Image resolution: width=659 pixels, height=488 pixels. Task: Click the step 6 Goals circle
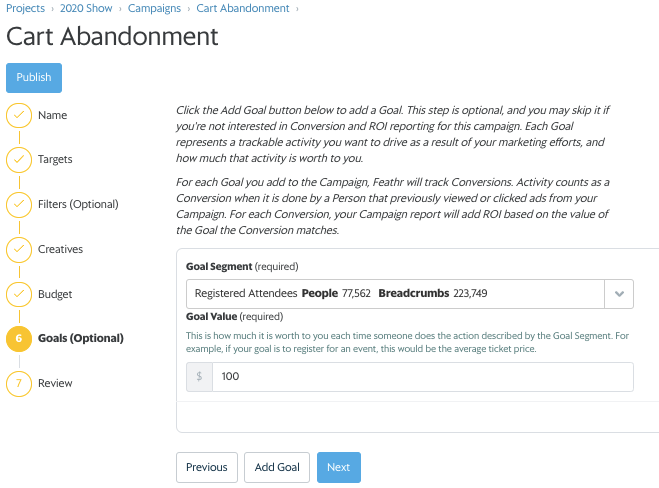coord(19,338)
